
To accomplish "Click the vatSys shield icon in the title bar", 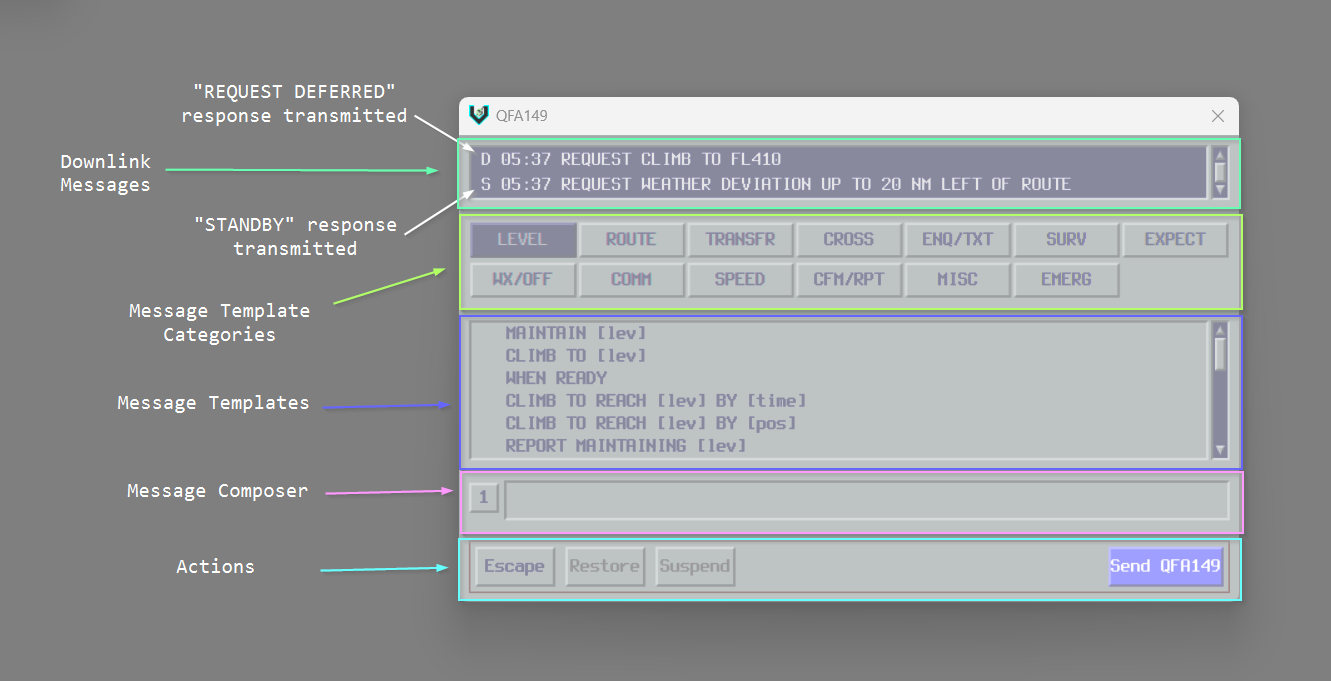I will point(479,115).
